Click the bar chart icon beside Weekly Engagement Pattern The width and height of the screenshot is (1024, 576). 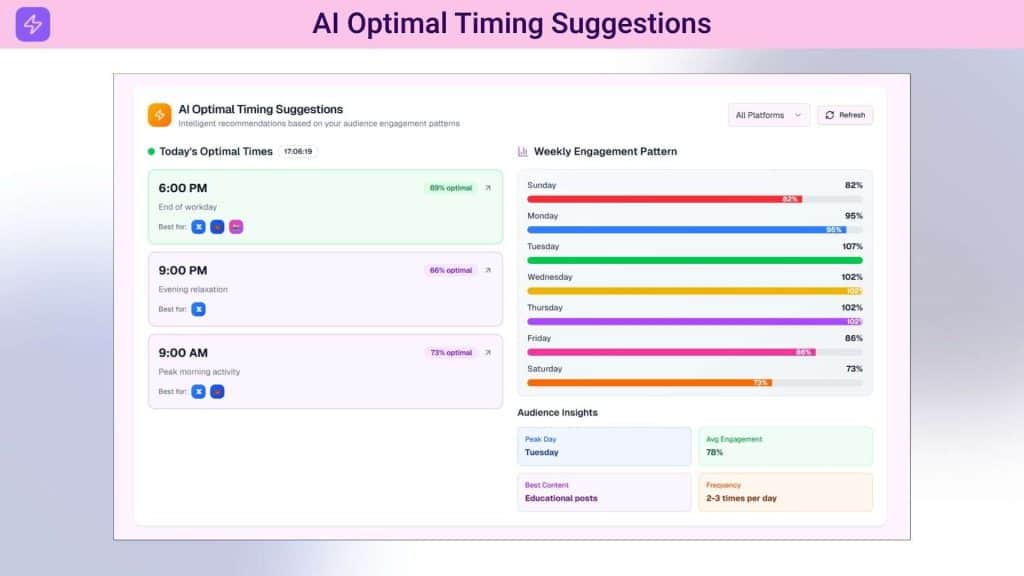[523, 151]
